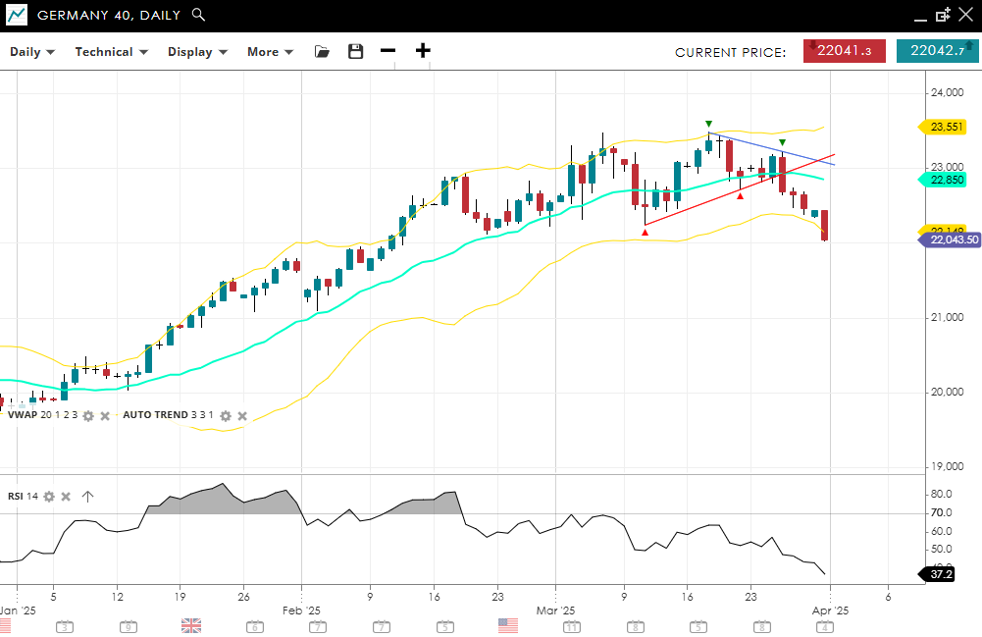
Task: Zoom in using the plus icon
Action: pyautogui.click(x=423, y=51)
